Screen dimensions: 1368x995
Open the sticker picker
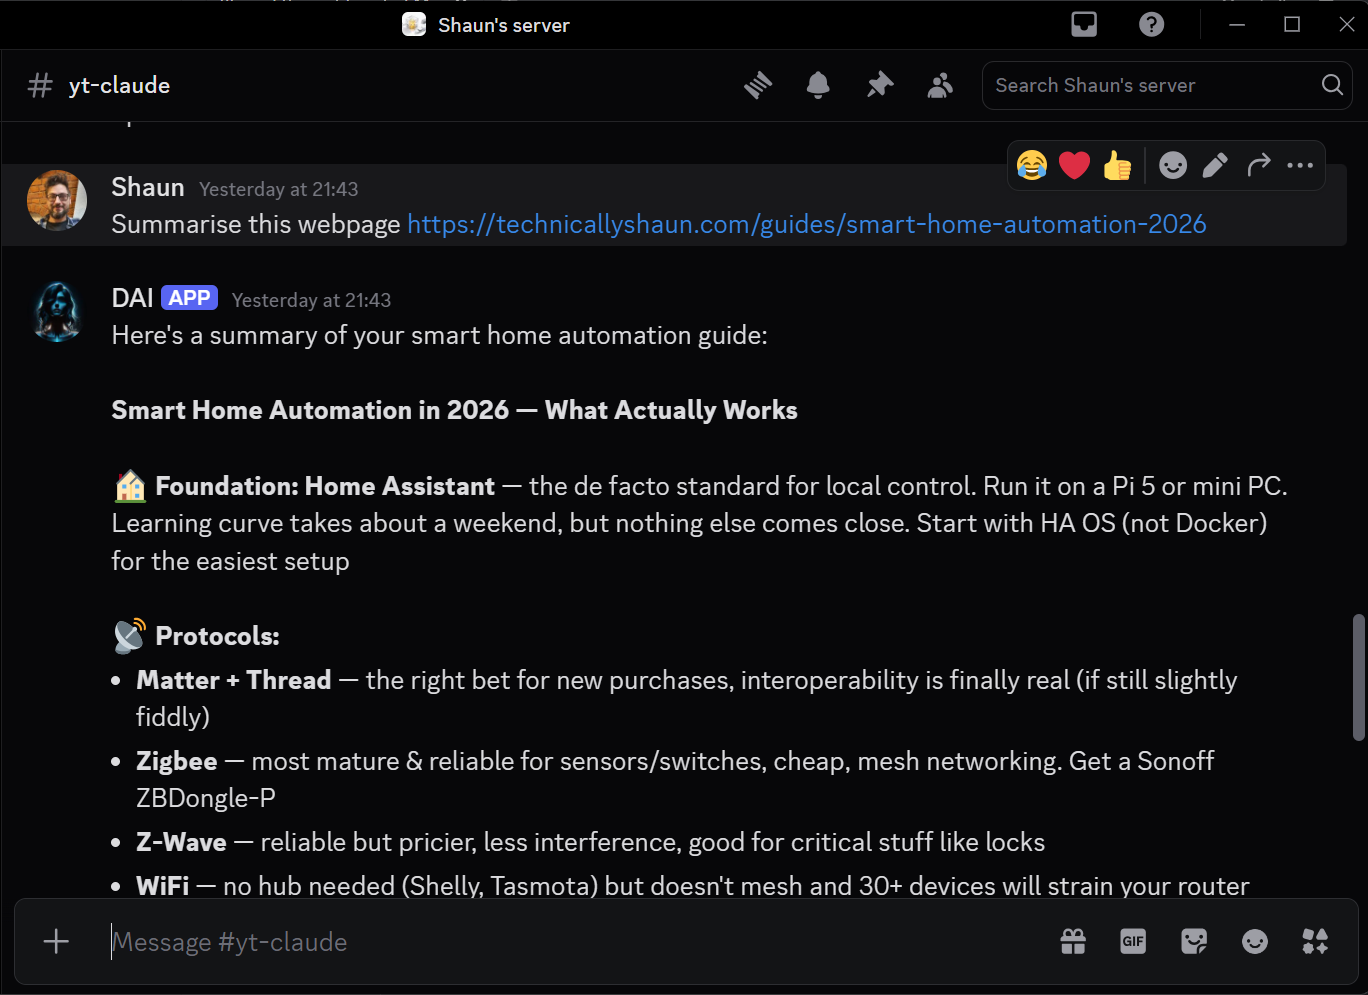point(1194,941)
